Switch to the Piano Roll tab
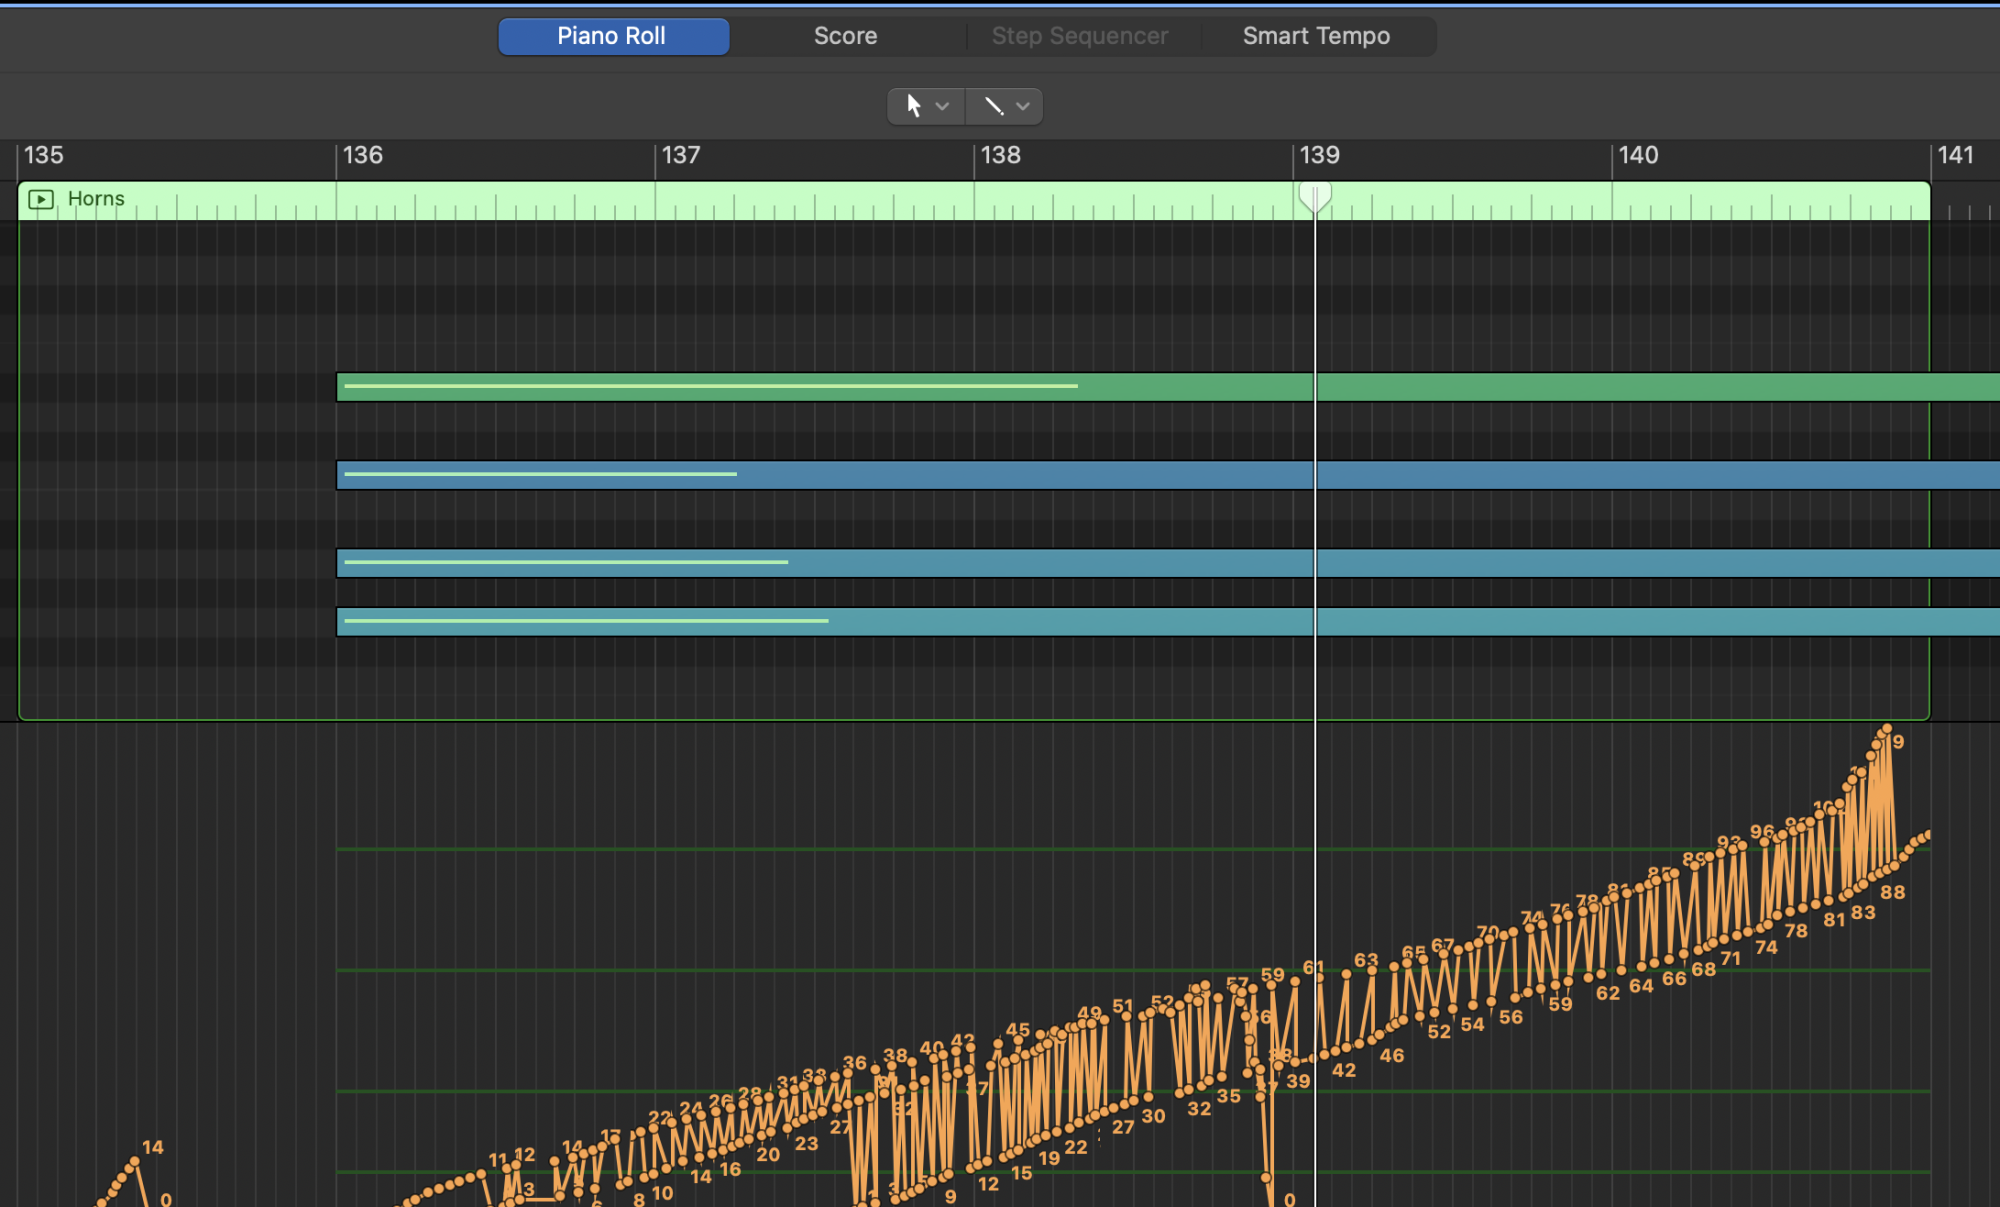 pos(613,36)
